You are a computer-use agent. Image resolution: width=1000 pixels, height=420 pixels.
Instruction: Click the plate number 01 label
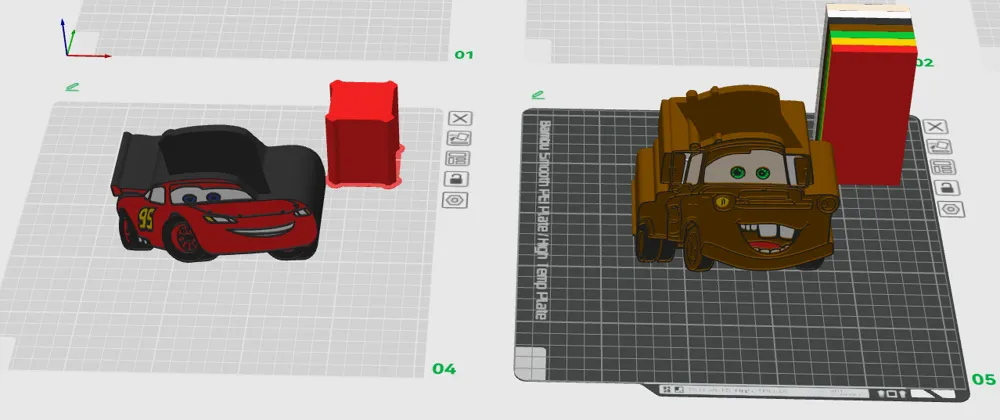coord(464,55)
